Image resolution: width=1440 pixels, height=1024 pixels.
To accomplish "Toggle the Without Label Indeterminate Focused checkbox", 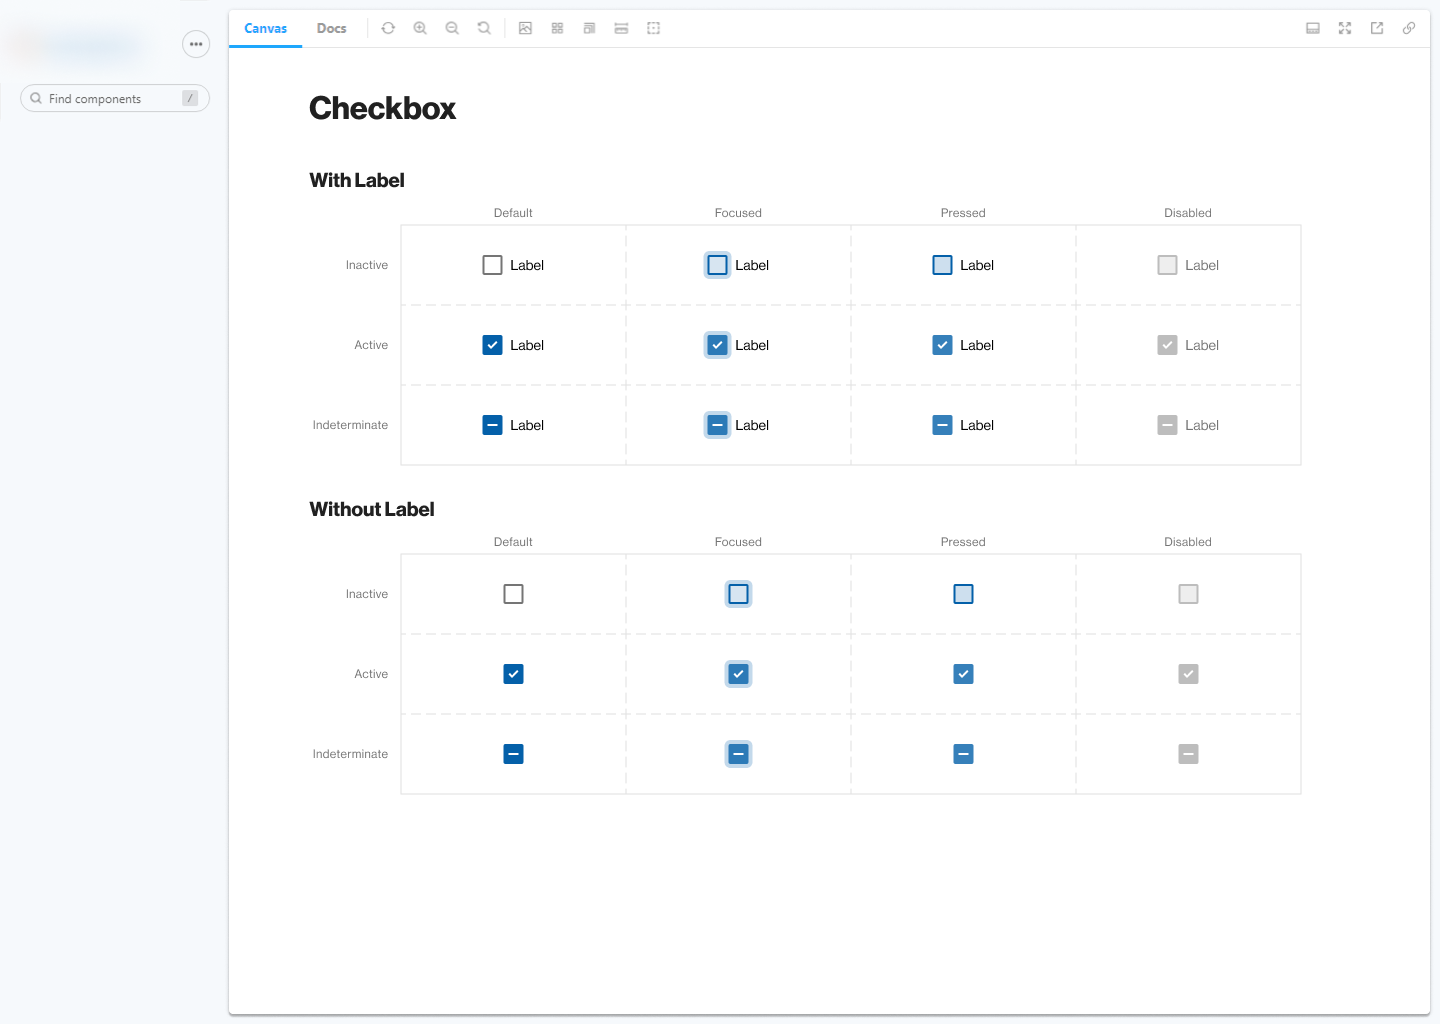I will pos(738,754).
